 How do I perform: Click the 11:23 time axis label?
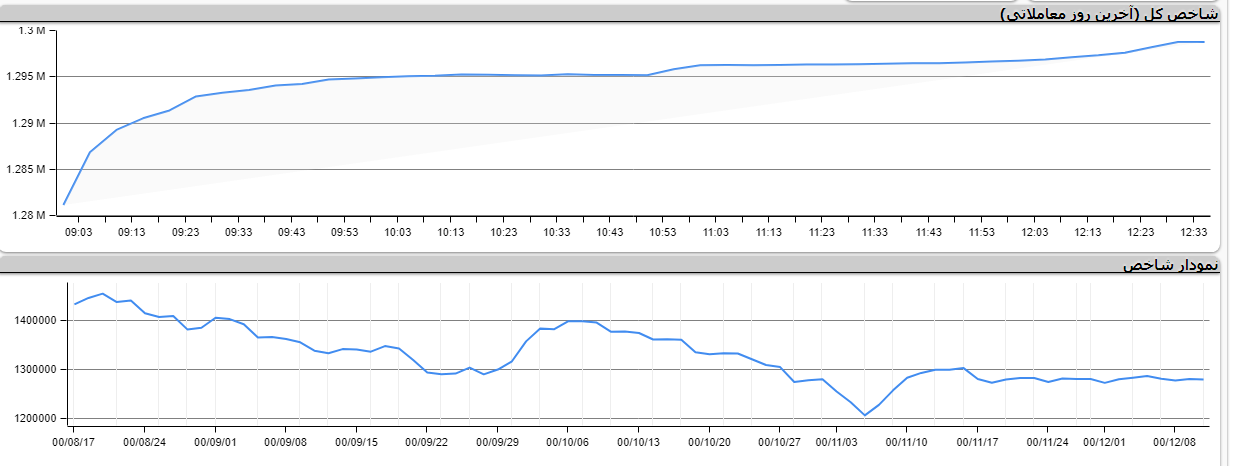822,232
